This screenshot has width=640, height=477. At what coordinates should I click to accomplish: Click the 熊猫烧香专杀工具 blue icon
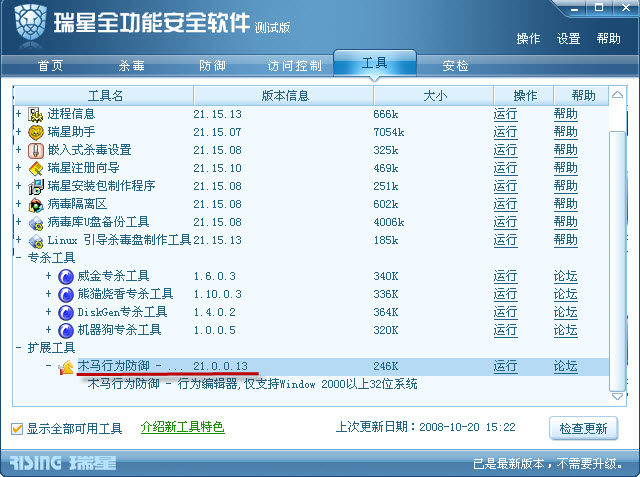click(x=66, y=295)
